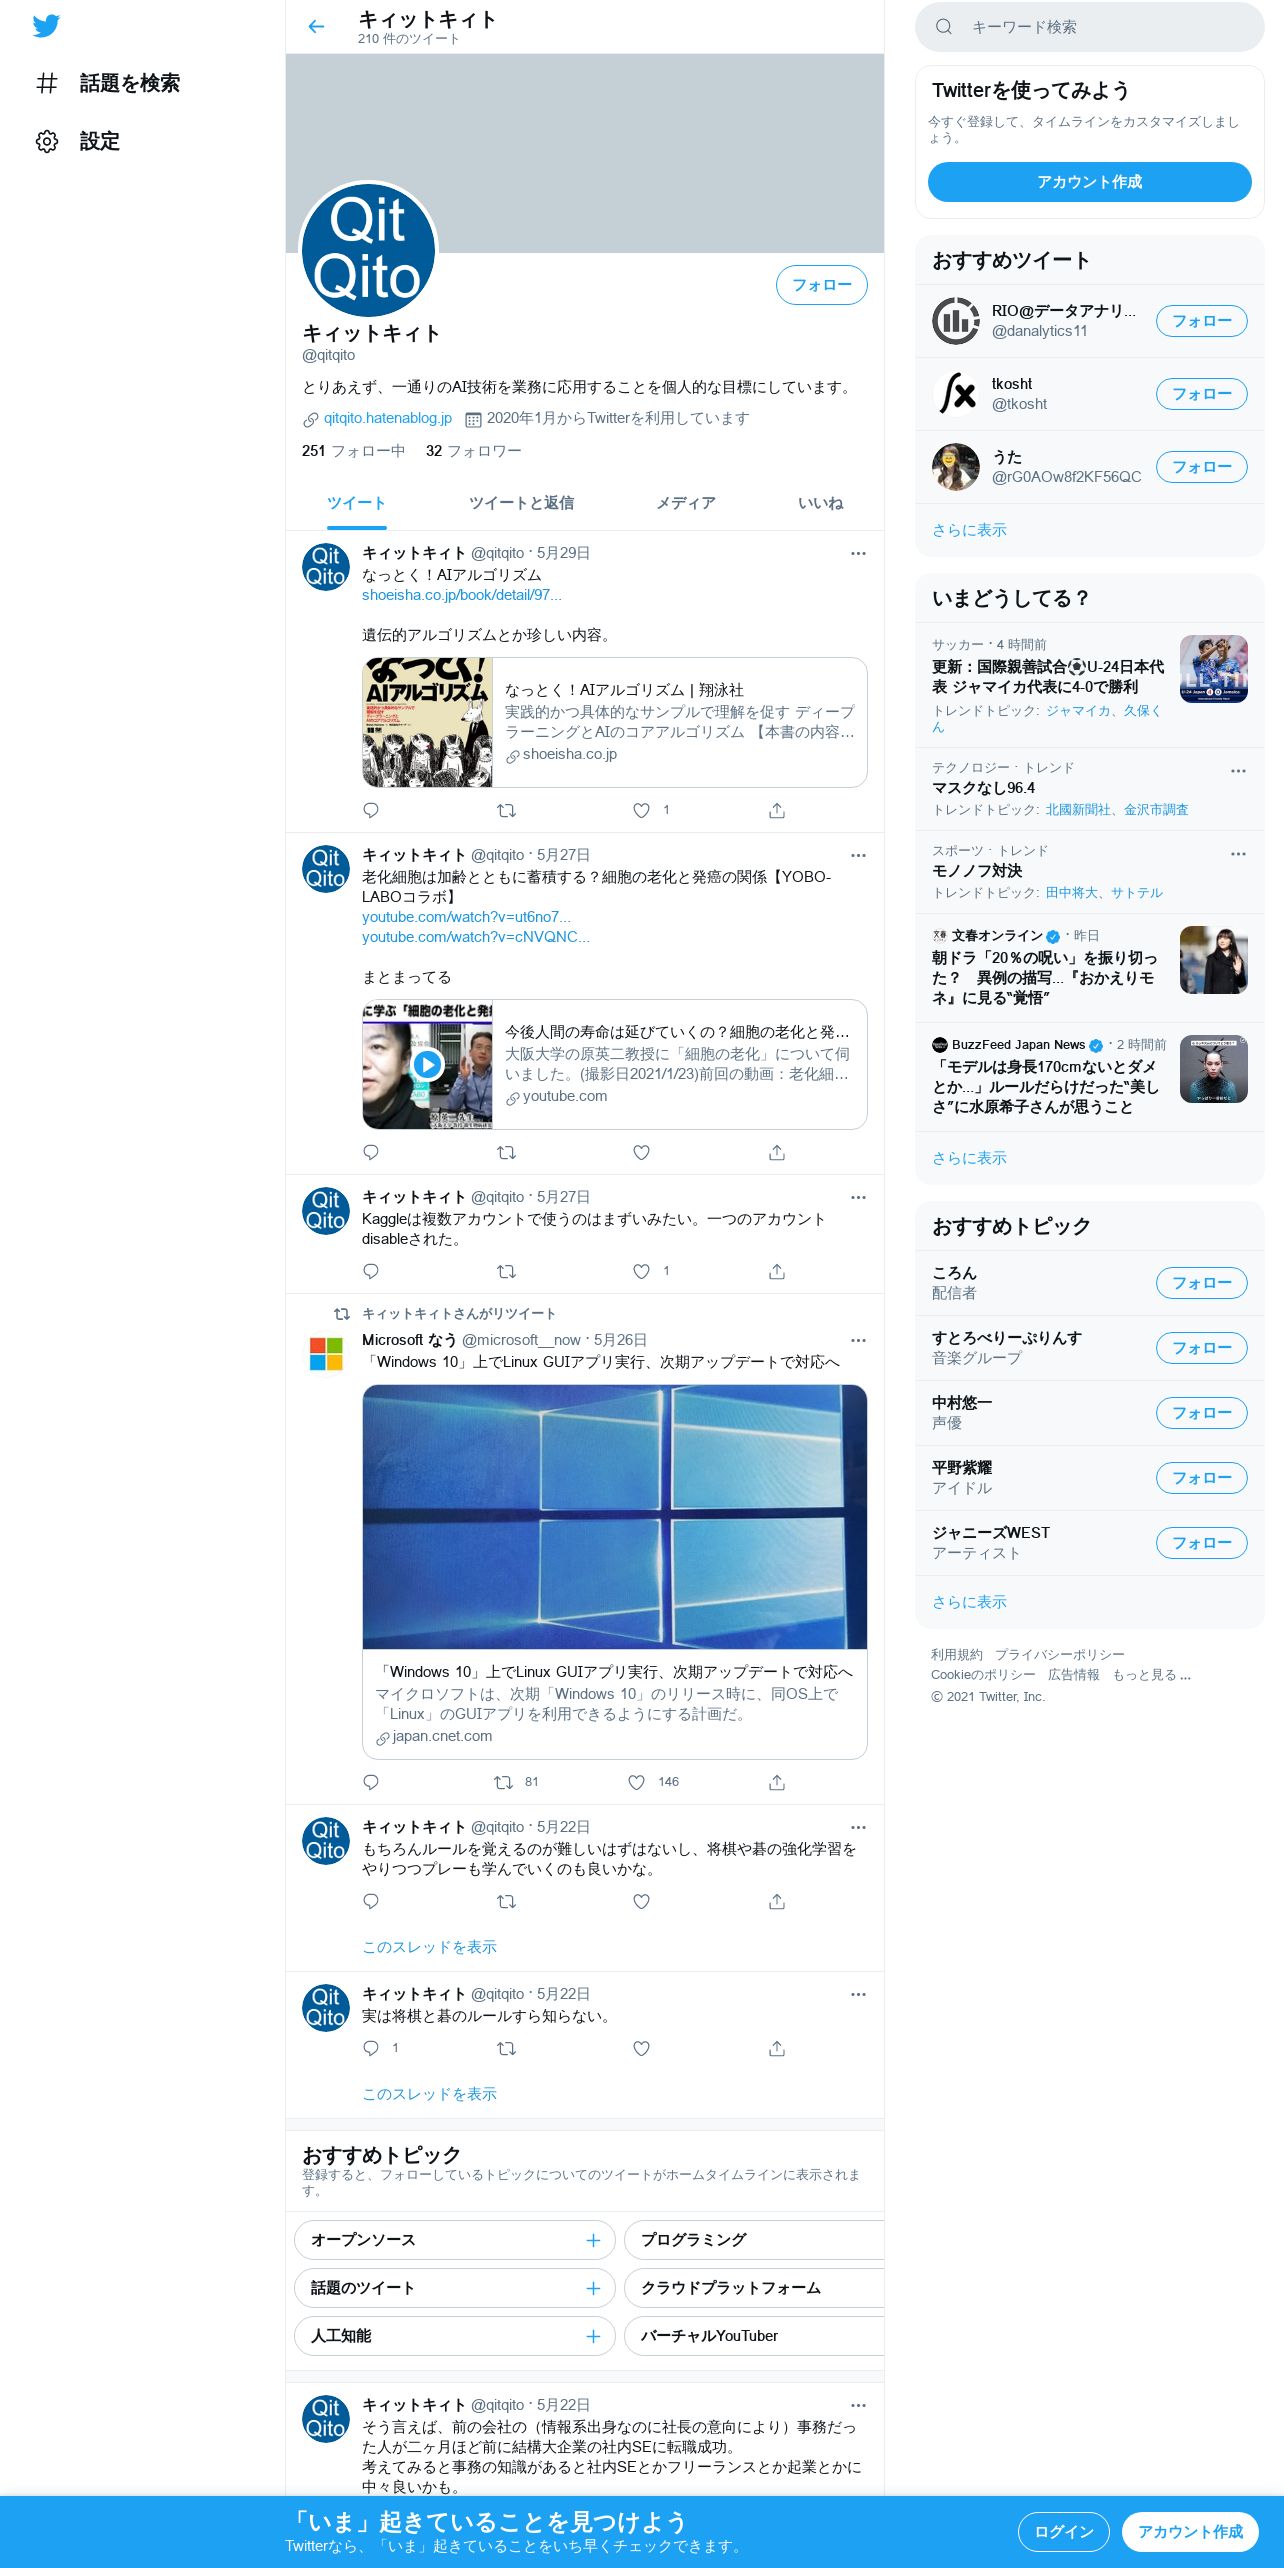Image resolution: width=1284 pixels, height=2568 pixels.
Task: Like the Windows 10 tweet with 146 likes
Action: 636,1782
